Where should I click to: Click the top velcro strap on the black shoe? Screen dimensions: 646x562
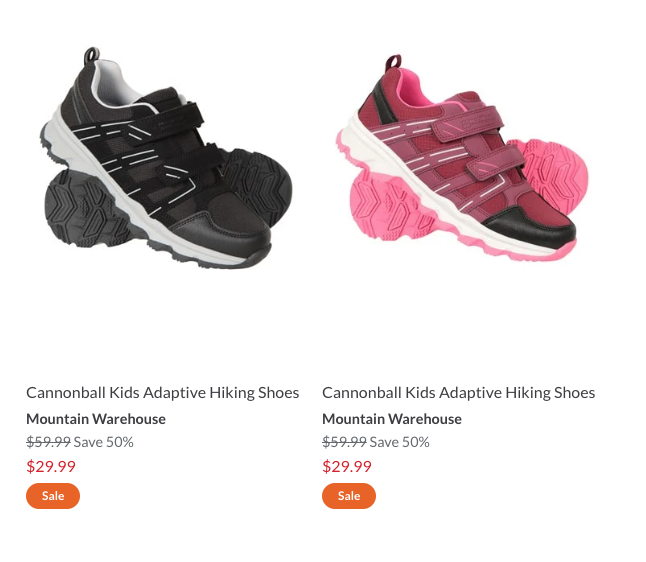170,118
